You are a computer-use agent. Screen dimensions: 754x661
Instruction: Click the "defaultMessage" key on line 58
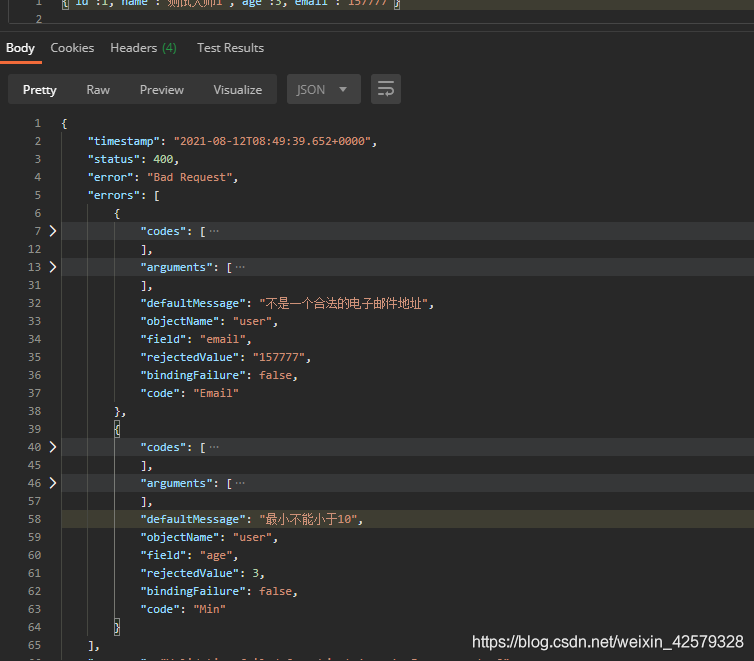click(x=193, y=519)
